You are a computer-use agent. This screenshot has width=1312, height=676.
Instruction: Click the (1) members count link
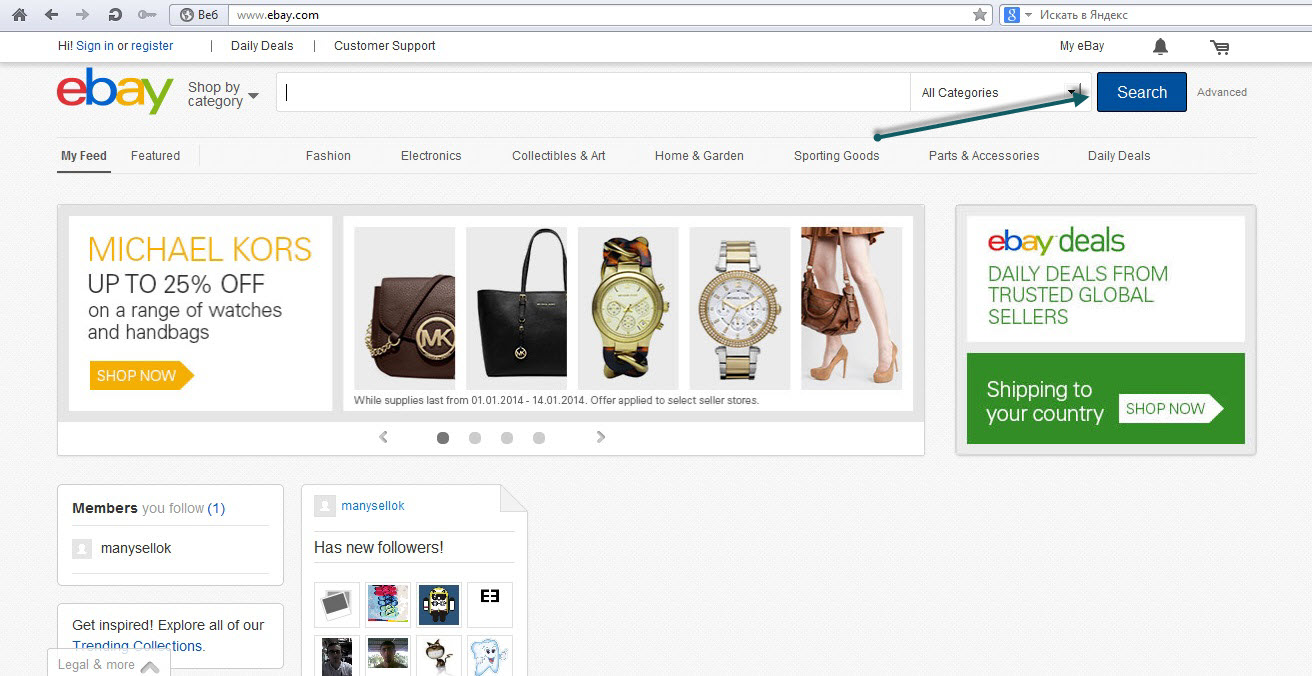pyautogui.click(x=216, y=508)
